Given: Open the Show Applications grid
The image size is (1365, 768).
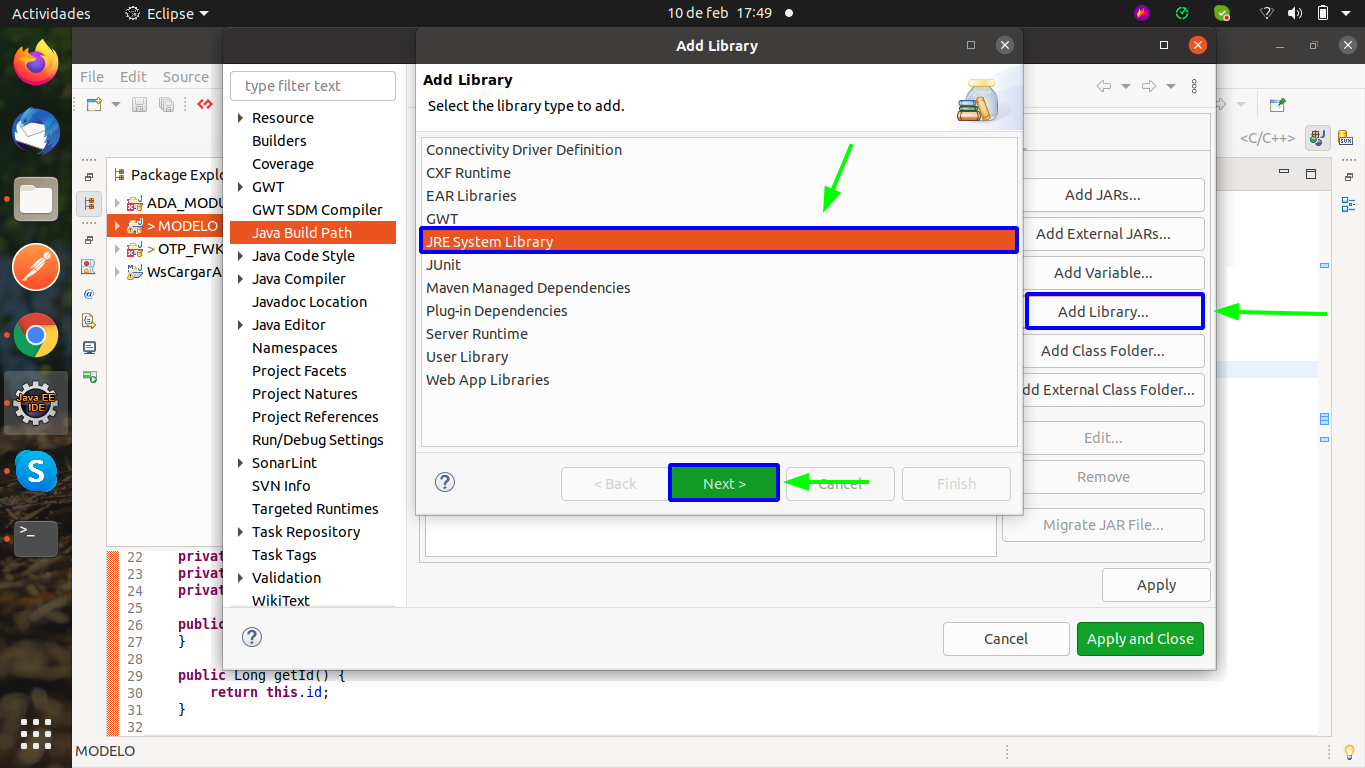Looking at the screenshot, I should tap(36, 733).
